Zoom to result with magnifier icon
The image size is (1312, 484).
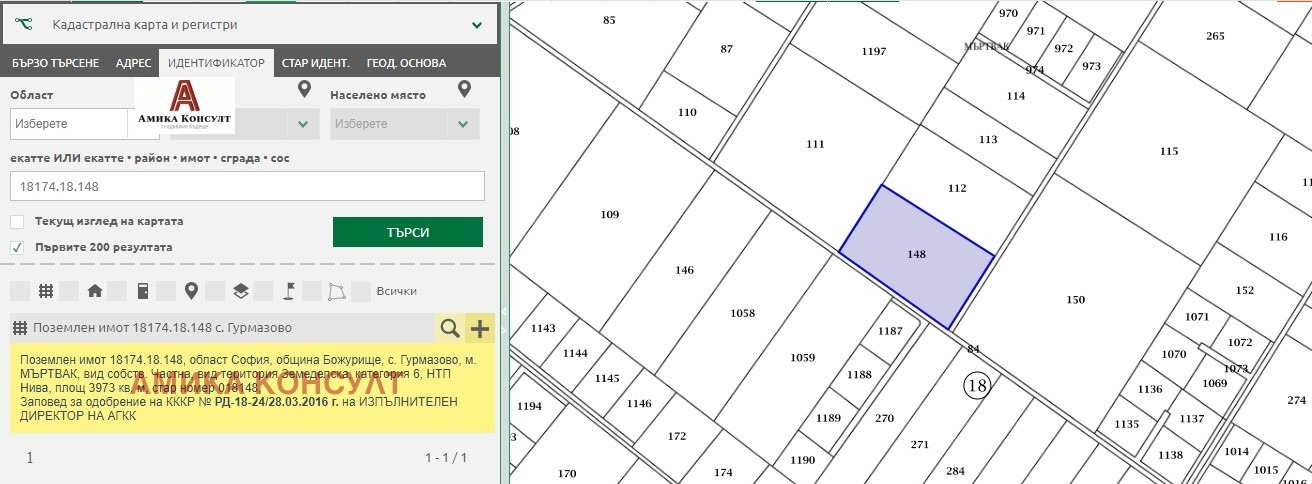pyautogui.click(x=450, y=328)
